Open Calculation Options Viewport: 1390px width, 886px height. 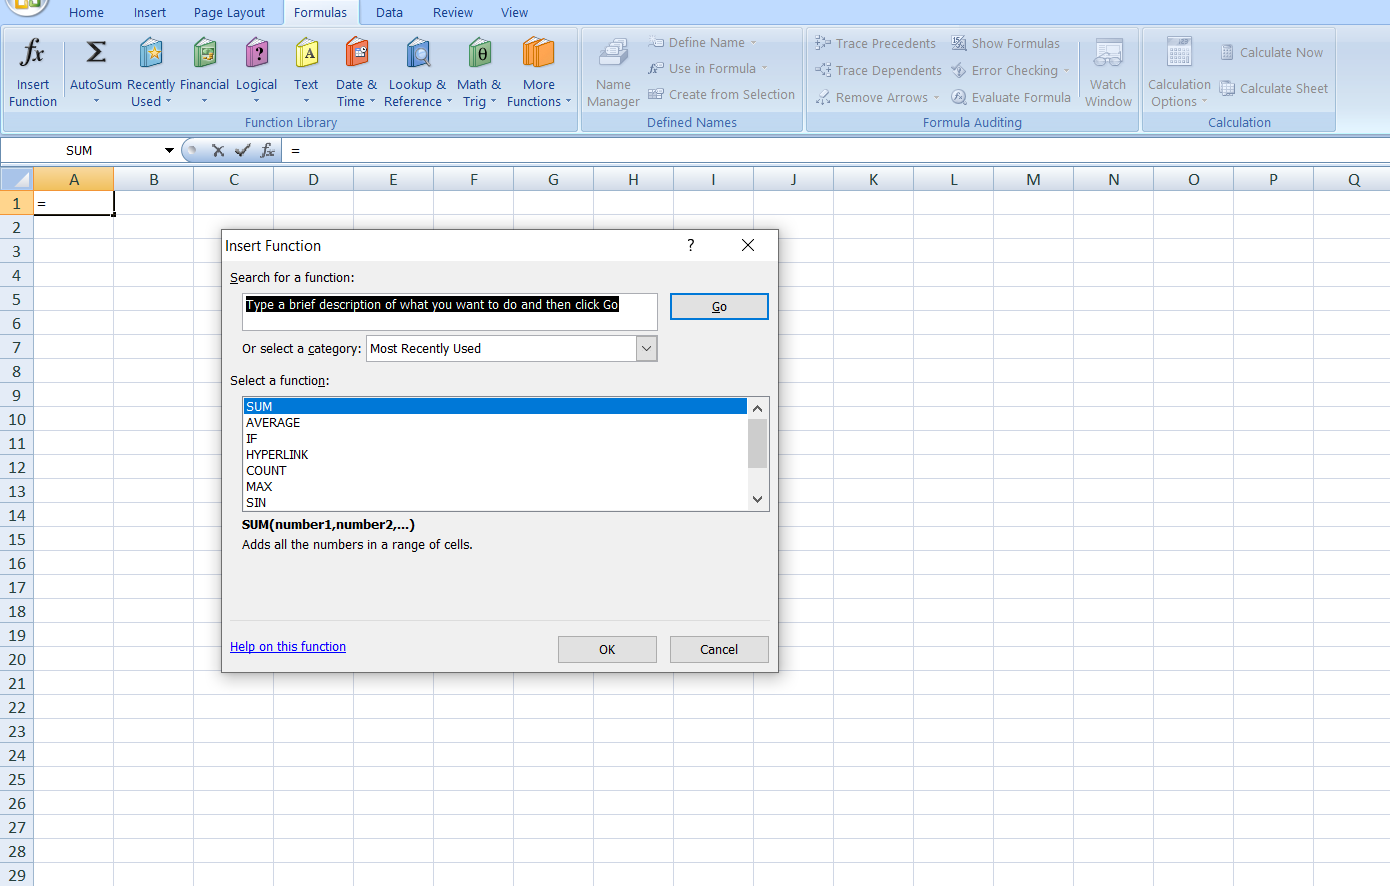point(1179,74)
